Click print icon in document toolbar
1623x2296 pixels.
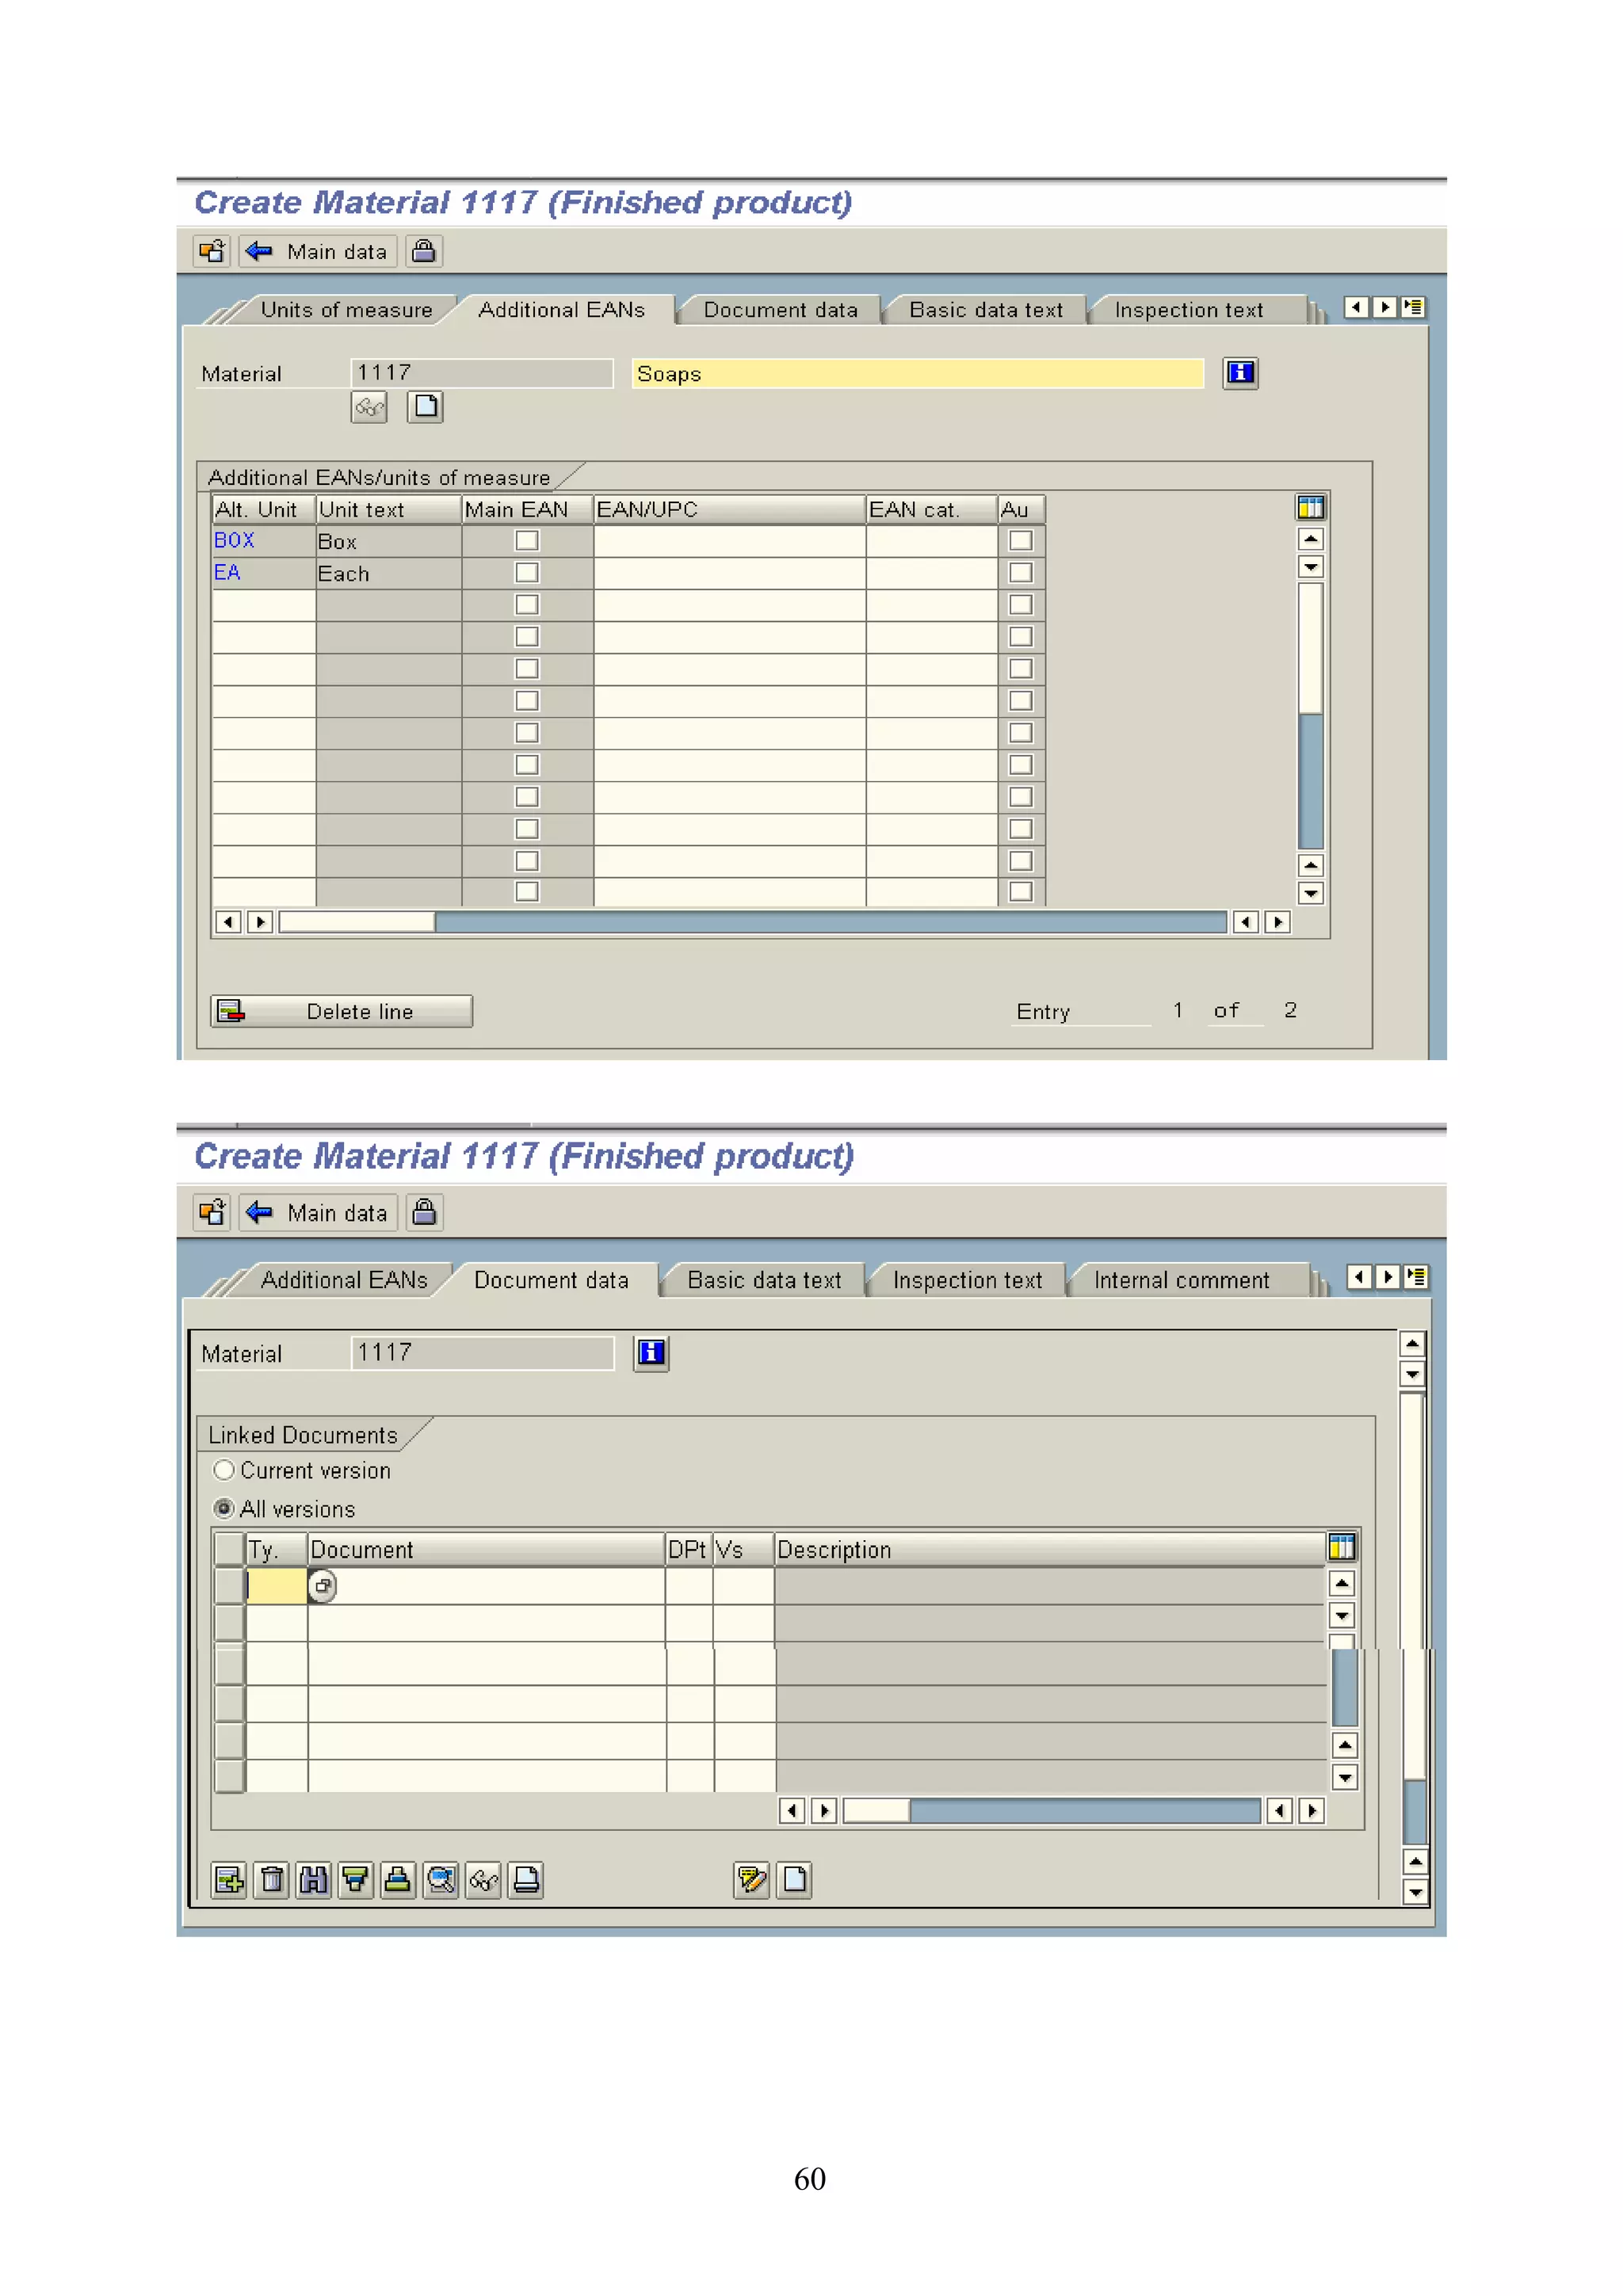coord(526,1880)
